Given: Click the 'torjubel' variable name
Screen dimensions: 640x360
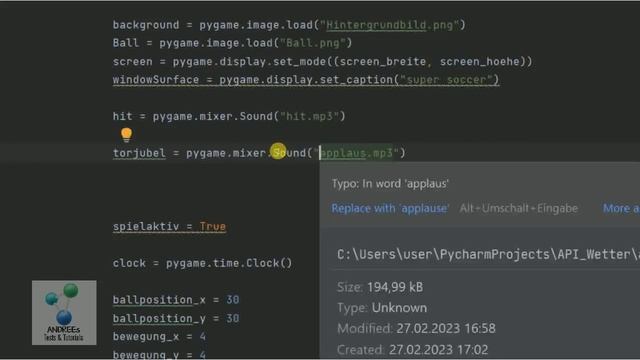Looking at the screenshot, I should pyautogui.click(x=139, y=153).
